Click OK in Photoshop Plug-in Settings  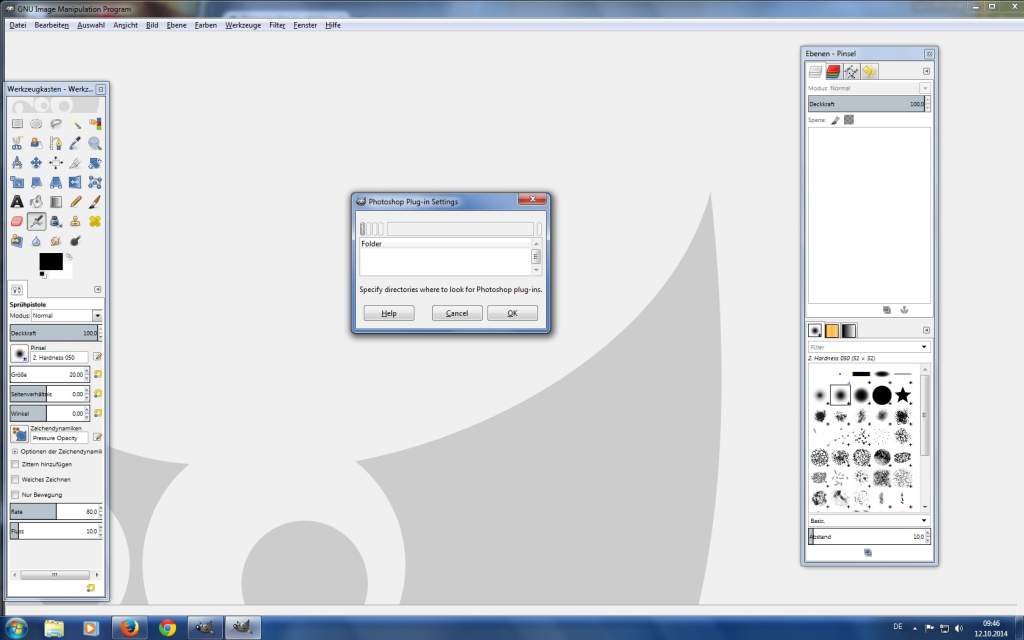pyautogui.click(x=513, y=313)
